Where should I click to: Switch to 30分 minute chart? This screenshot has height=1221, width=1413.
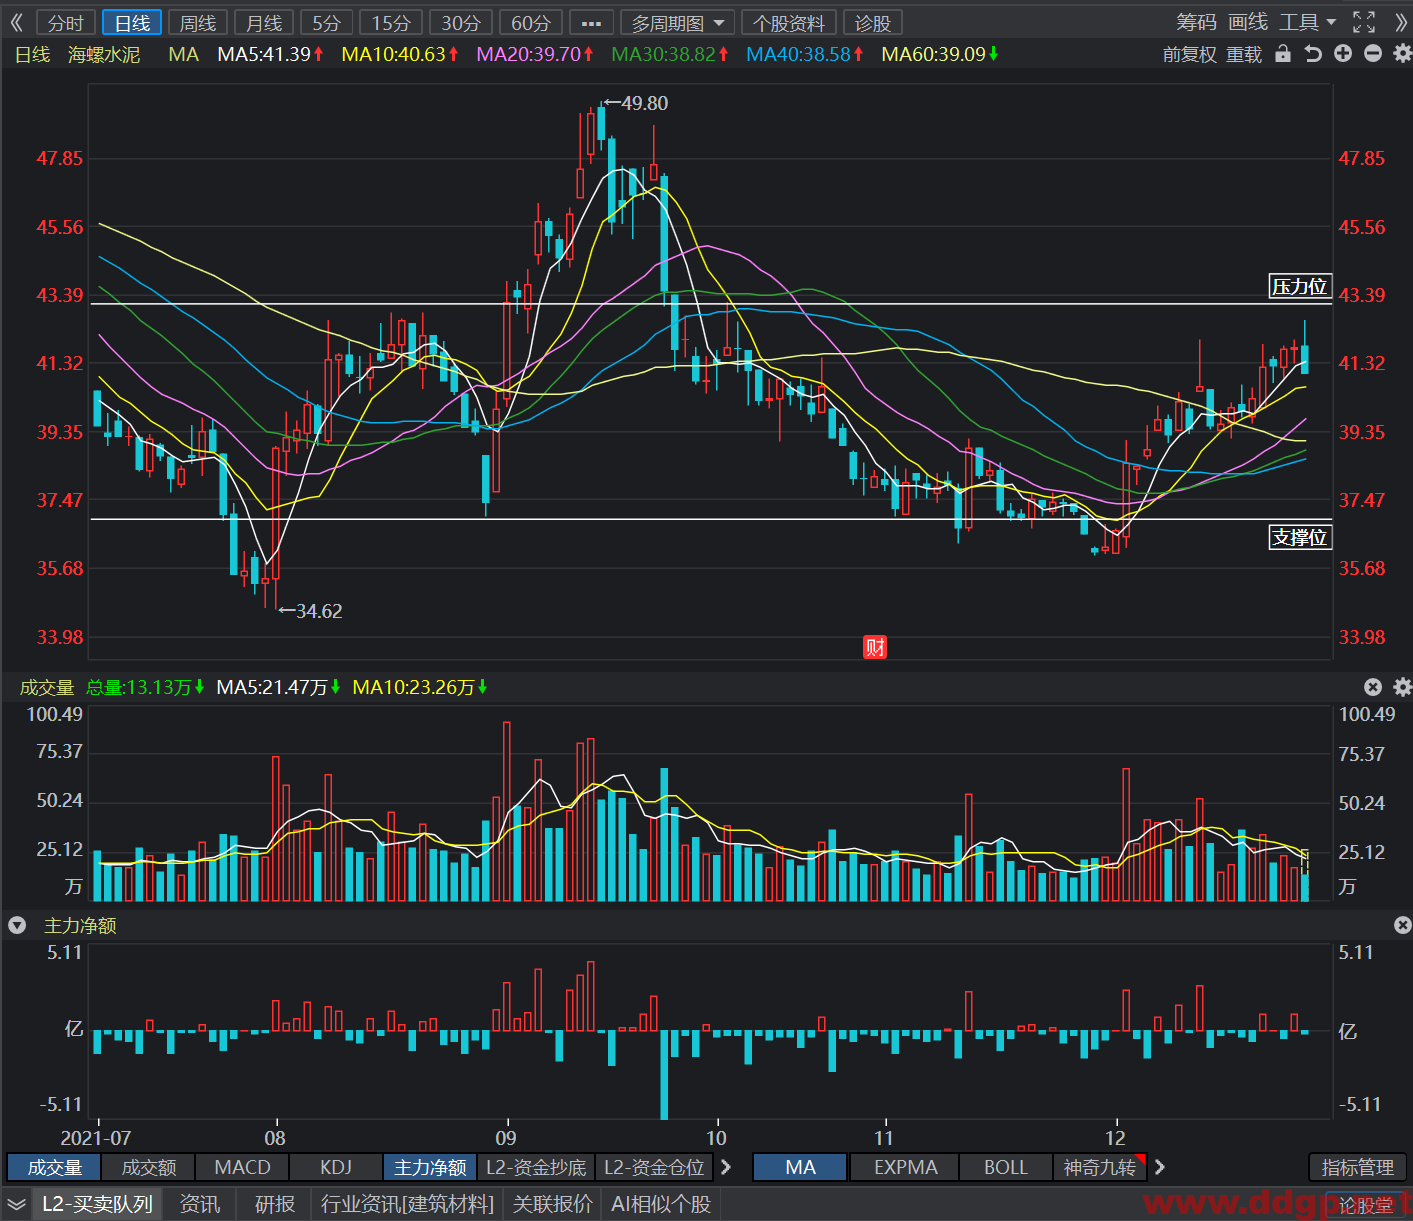462,22
